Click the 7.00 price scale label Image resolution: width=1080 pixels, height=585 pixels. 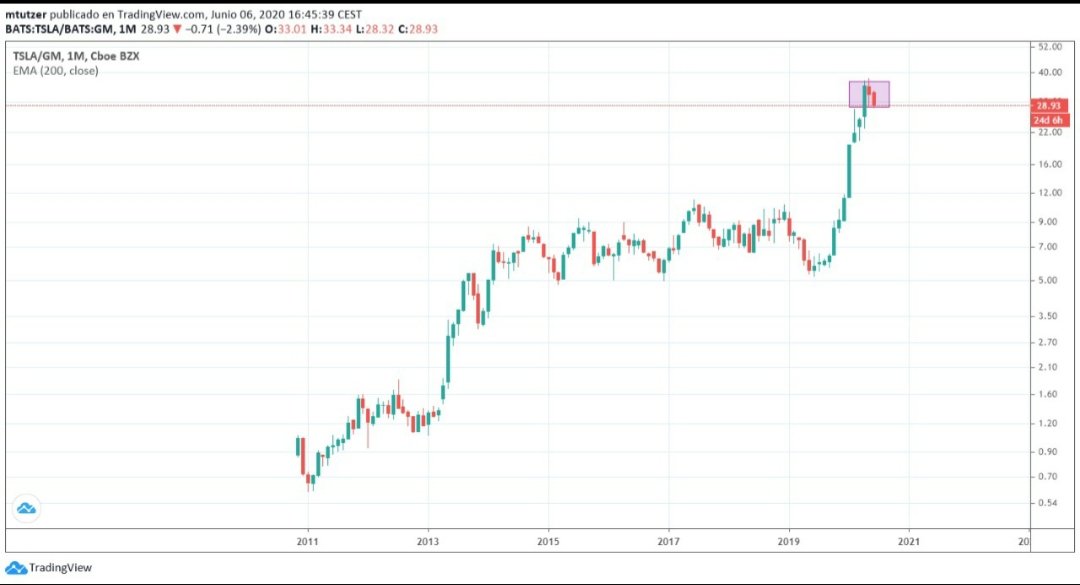point(1048,247)
